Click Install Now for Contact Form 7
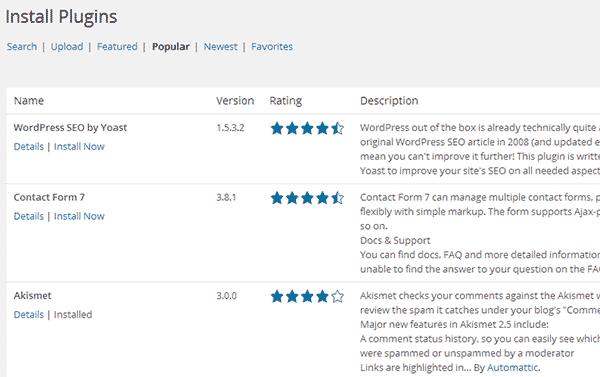600x377 pixels. coord(79,216)
